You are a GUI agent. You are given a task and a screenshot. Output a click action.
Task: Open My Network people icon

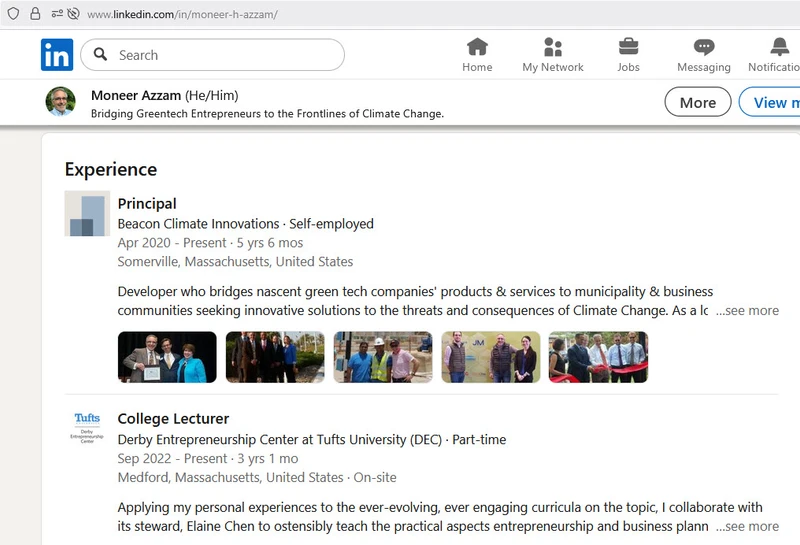553,47
